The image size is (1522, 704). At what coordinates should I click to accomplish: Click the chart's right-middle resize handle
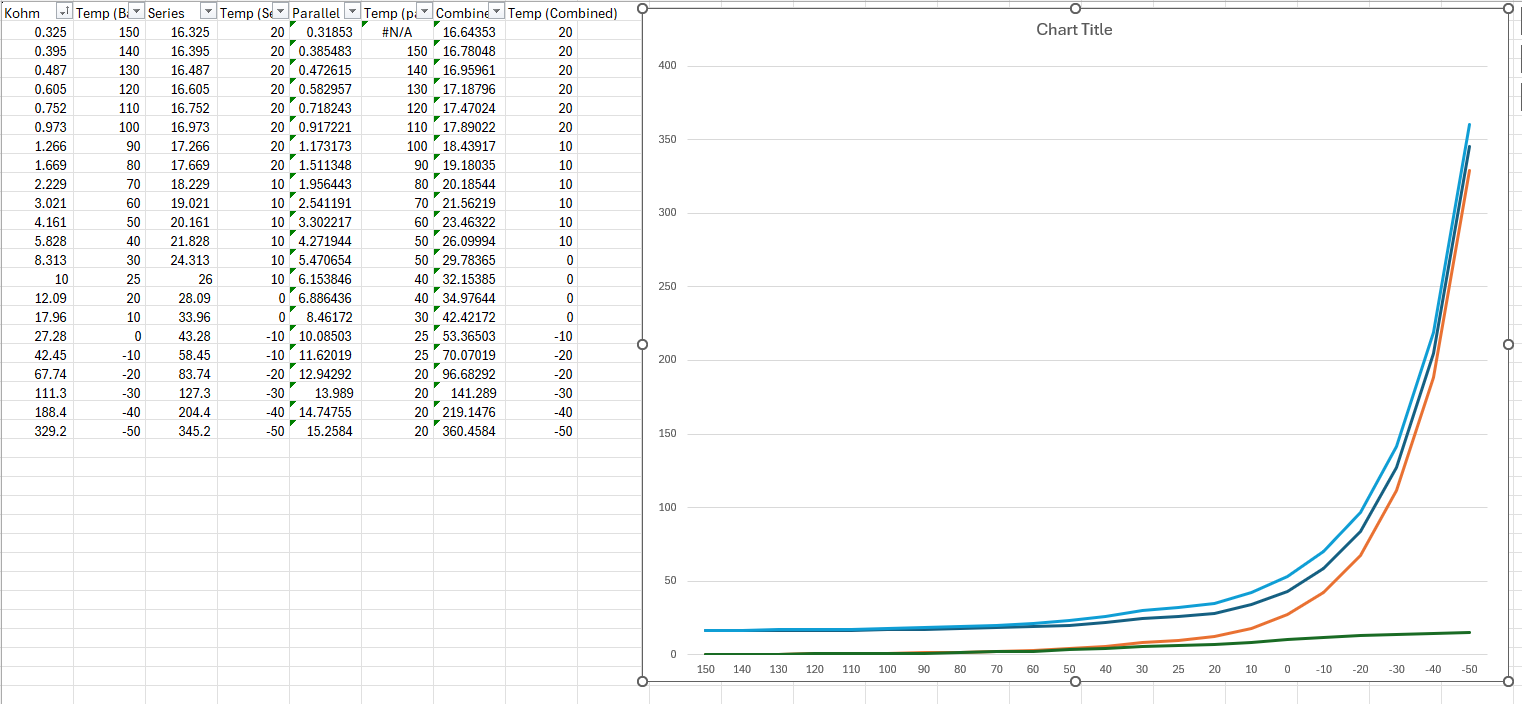point(1508,344)
